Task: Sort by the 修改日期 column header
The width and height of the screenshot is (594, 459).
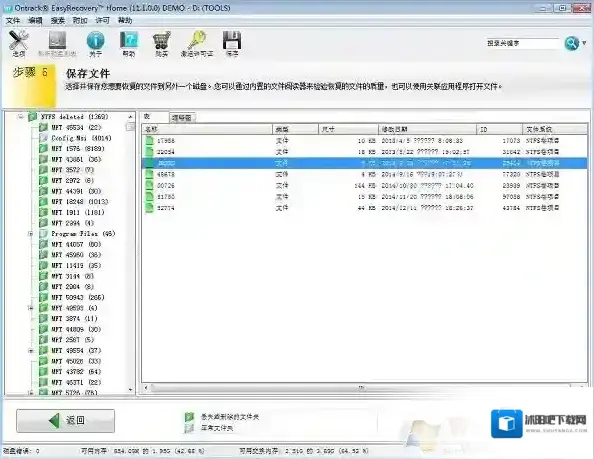Action: 427,129
